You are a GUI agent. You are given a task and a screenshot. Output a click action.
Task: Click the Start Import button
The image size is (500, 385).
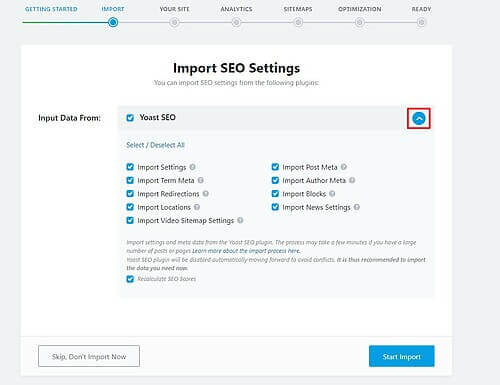click(x=402, y=356)
